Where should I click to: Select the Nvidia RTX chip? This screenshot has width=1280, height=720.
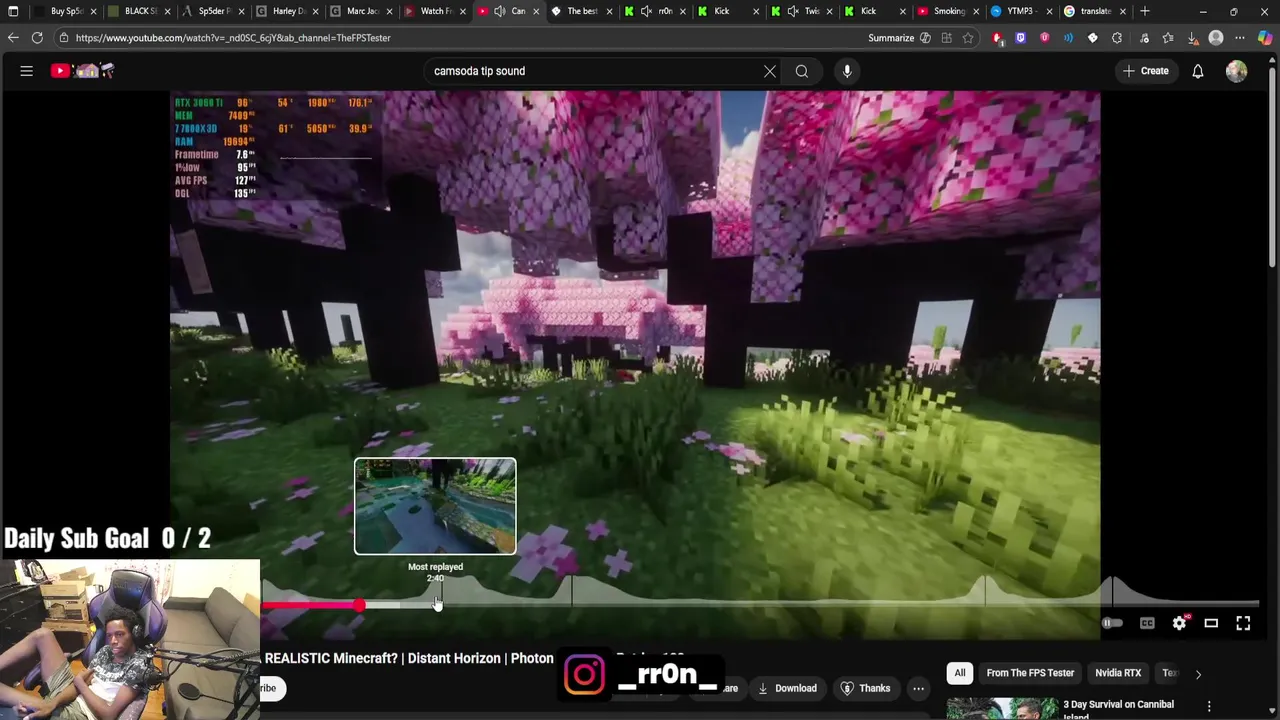[1118, 673]
